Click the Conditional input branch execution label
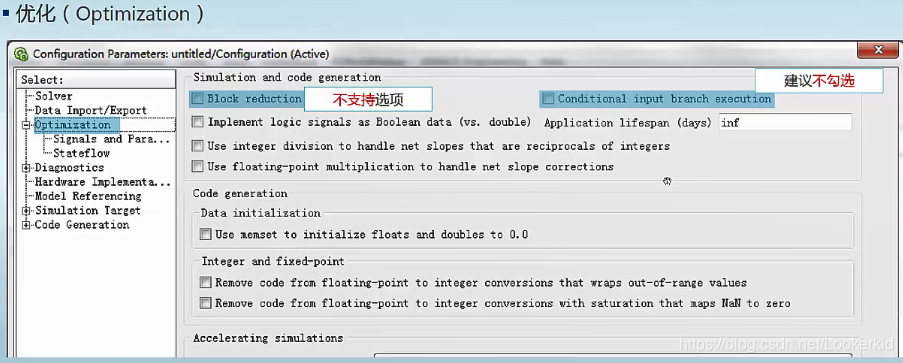Image resolution: width=903 pixels, height=363 pixels. click(x=664, y=99)
